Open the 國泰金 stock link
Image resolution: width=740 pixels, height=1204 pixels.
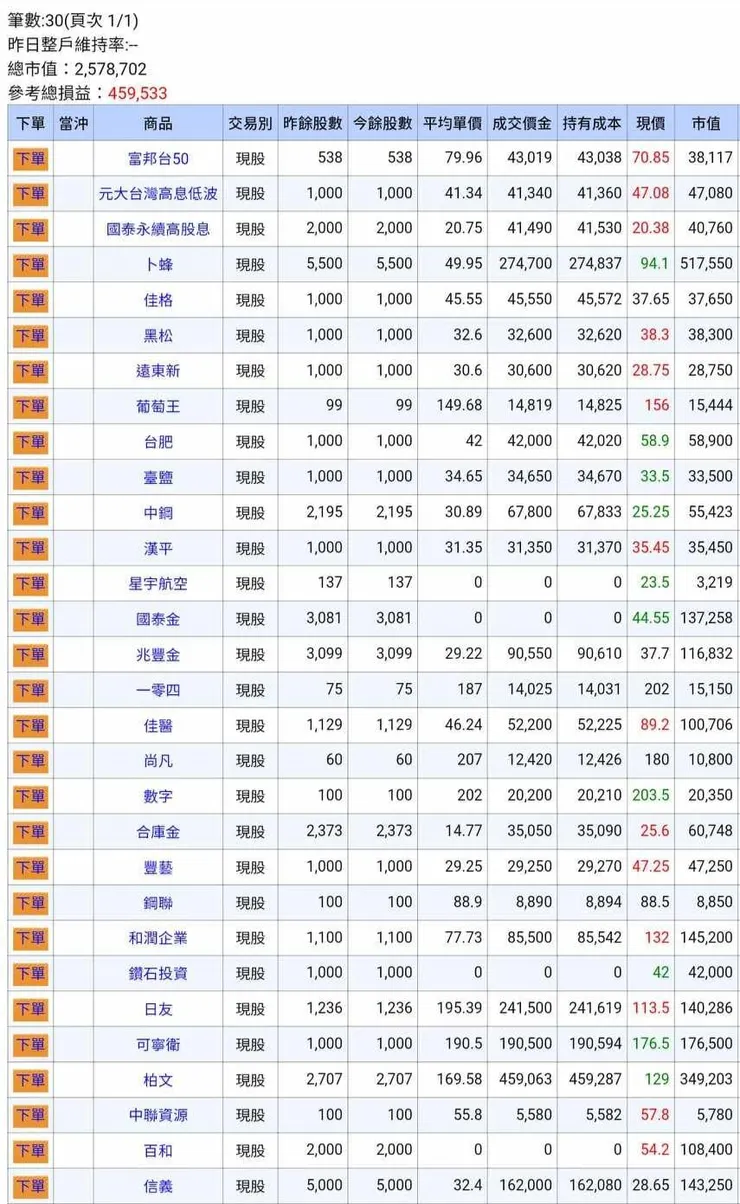[158, 619]
